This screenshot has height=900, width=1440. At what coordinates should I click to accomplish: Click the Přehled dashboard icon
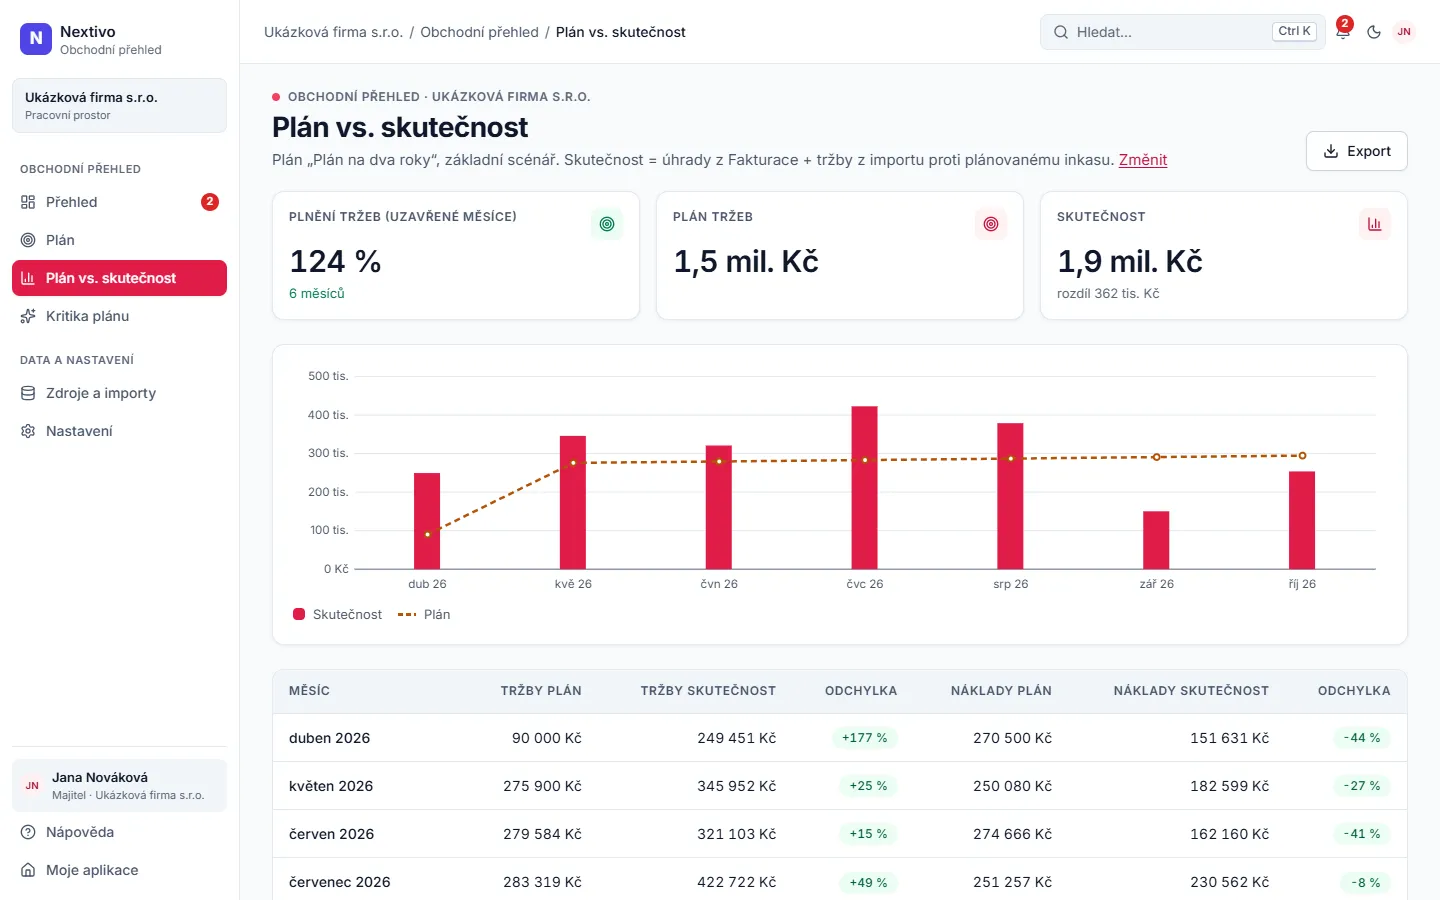[x=28, y=202]
